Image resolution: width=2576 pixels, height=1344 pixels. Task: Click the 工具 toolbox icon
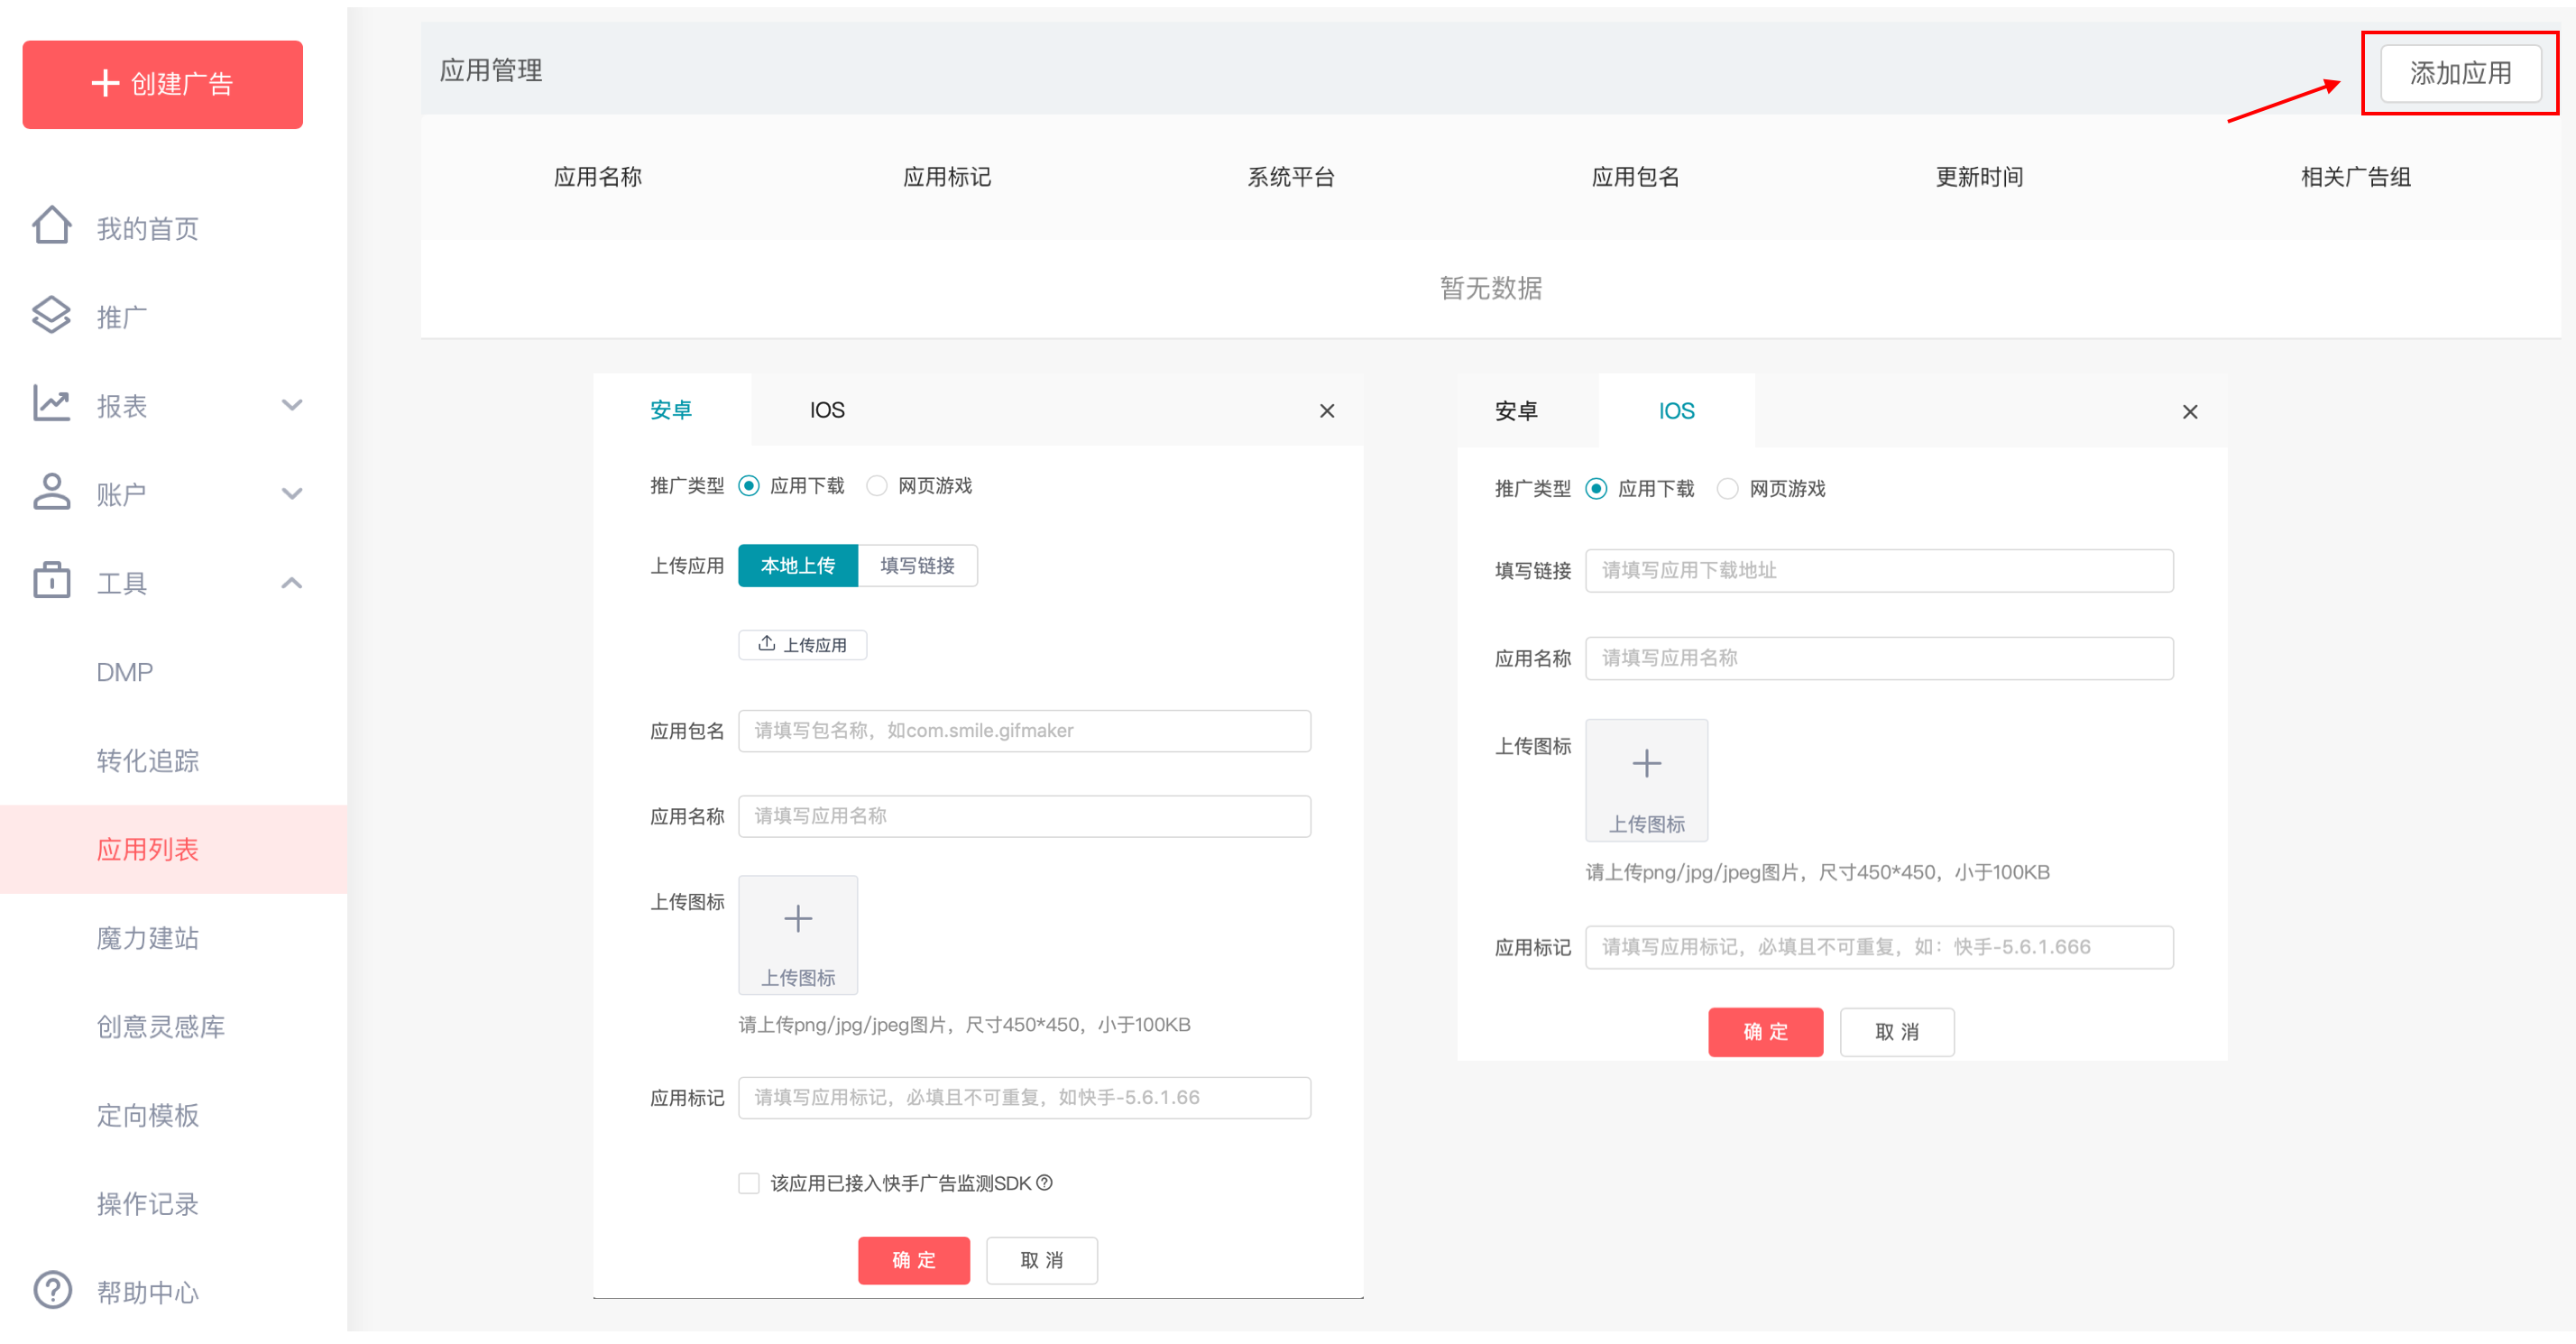coord(52,583)
